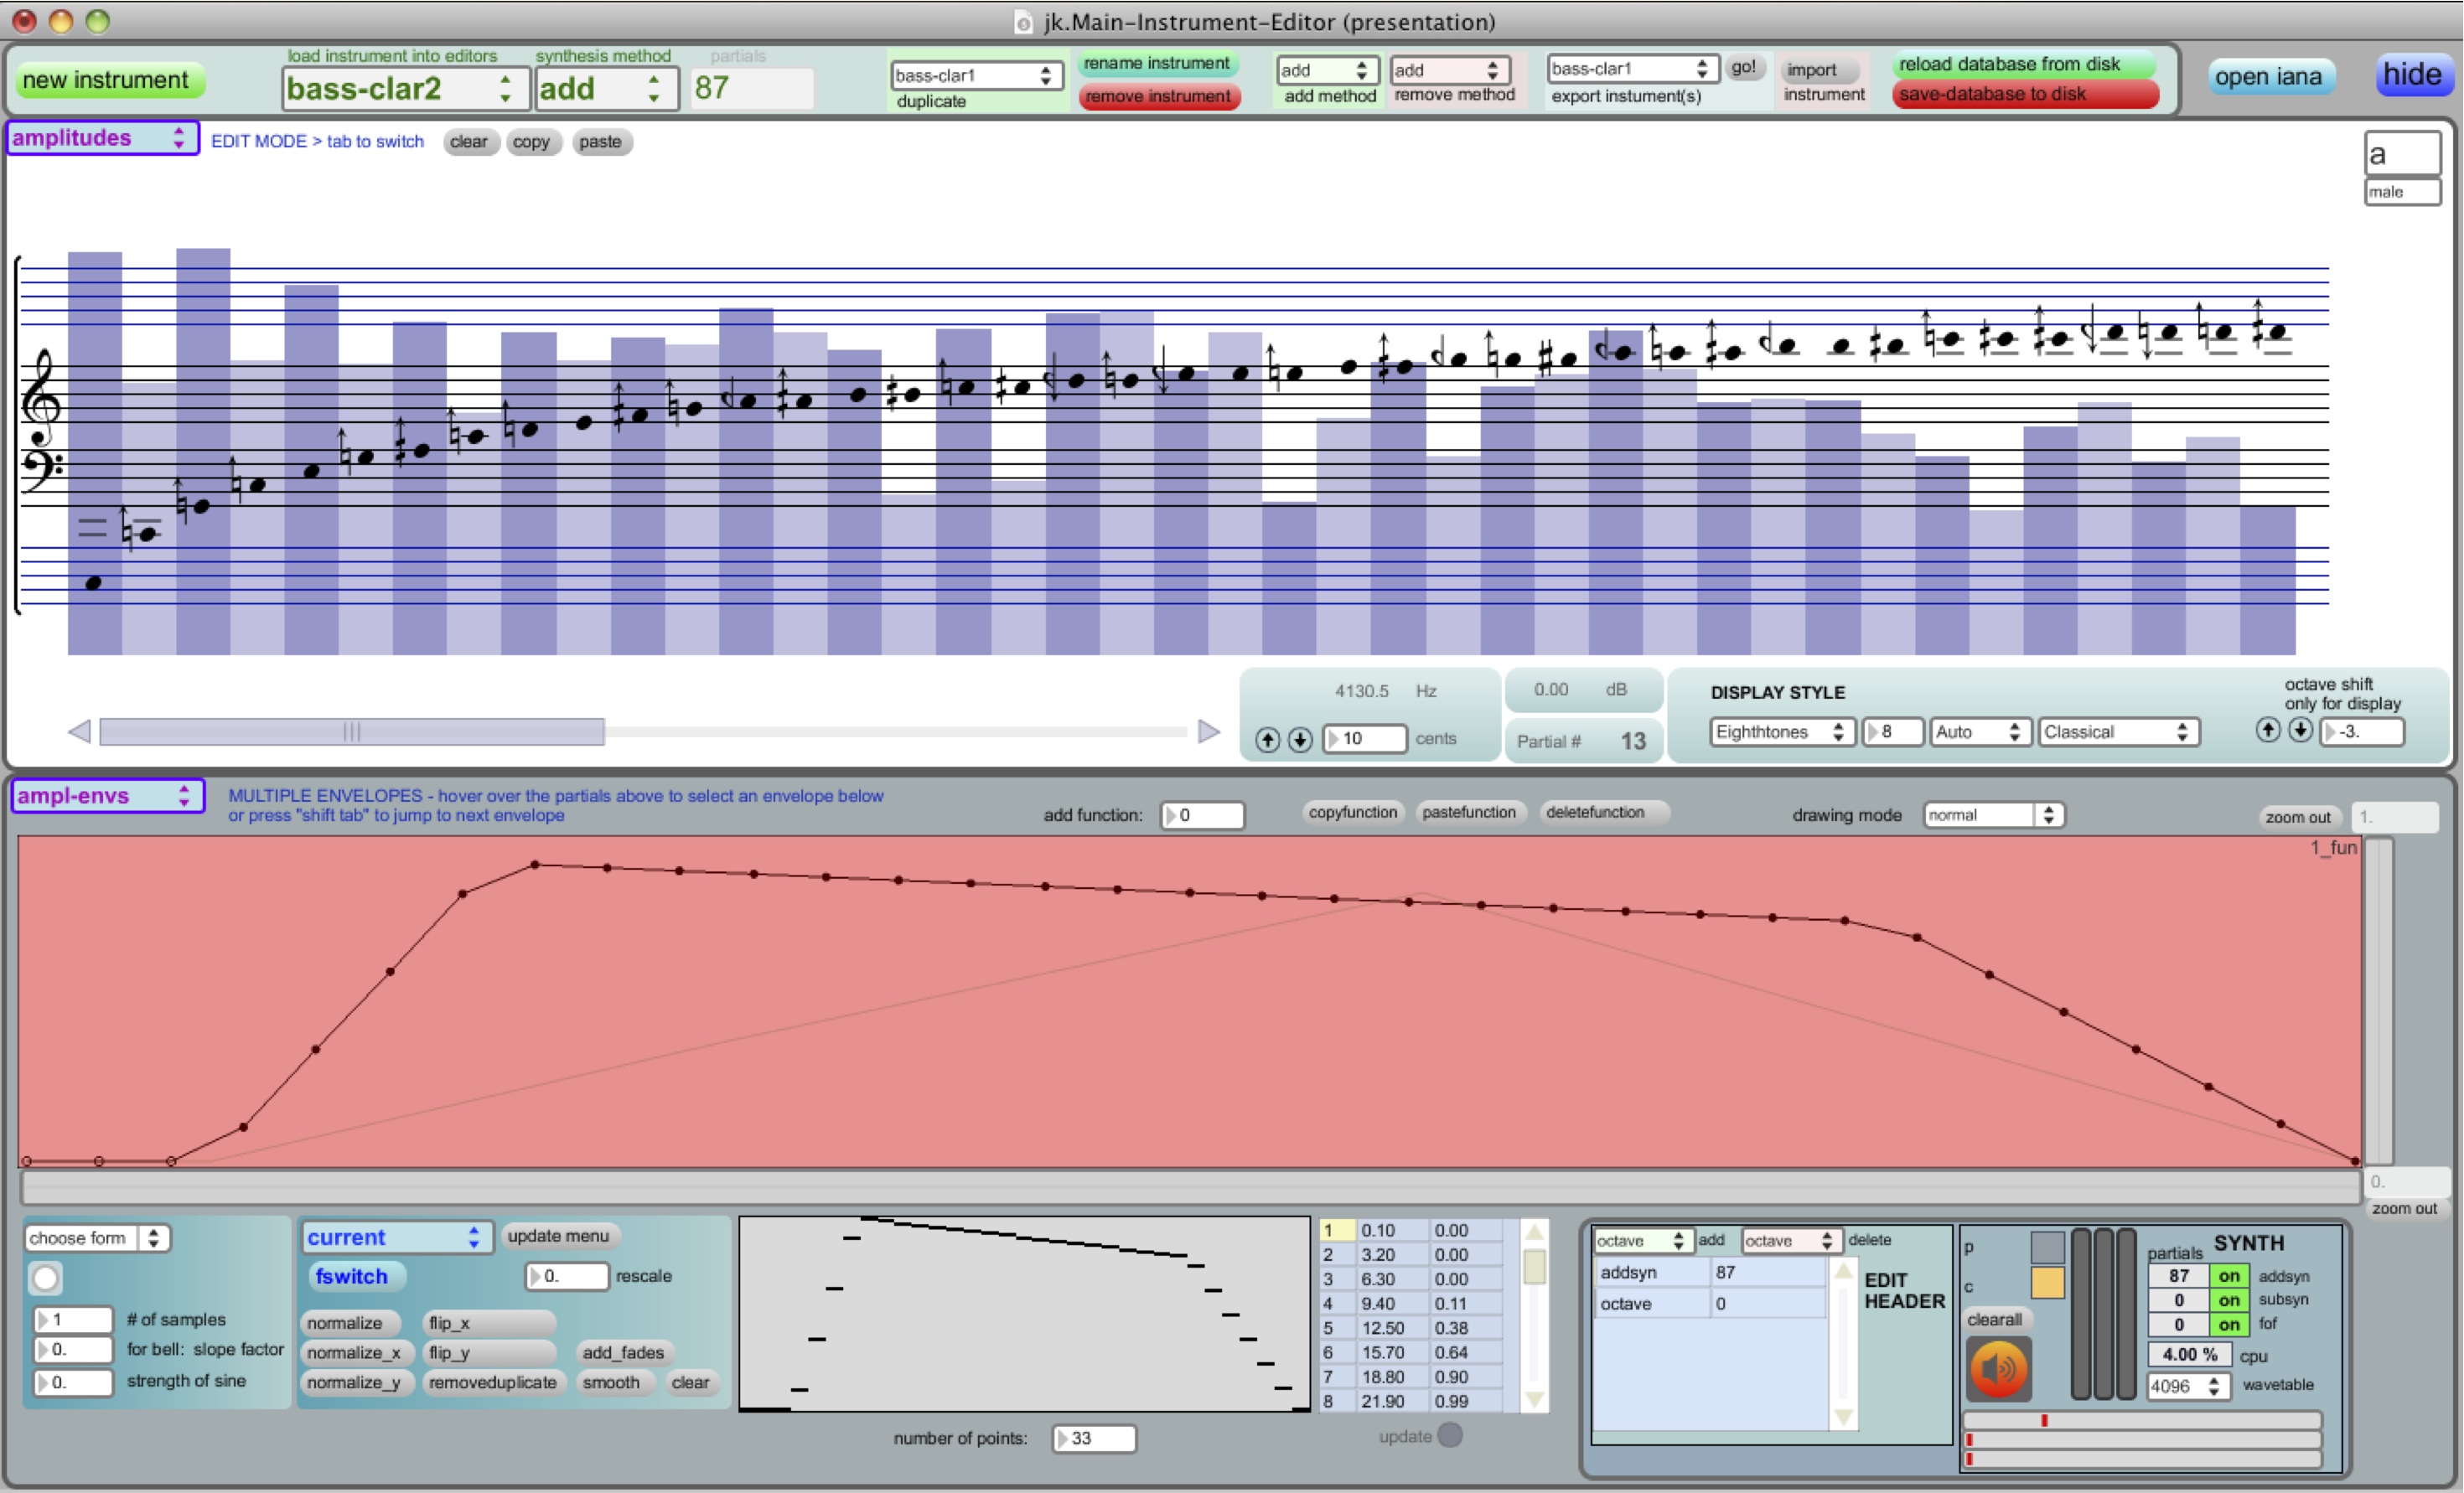Toggle the round choose form button
This screenshot has width=2464, height=1493.
pos(46,1277)
